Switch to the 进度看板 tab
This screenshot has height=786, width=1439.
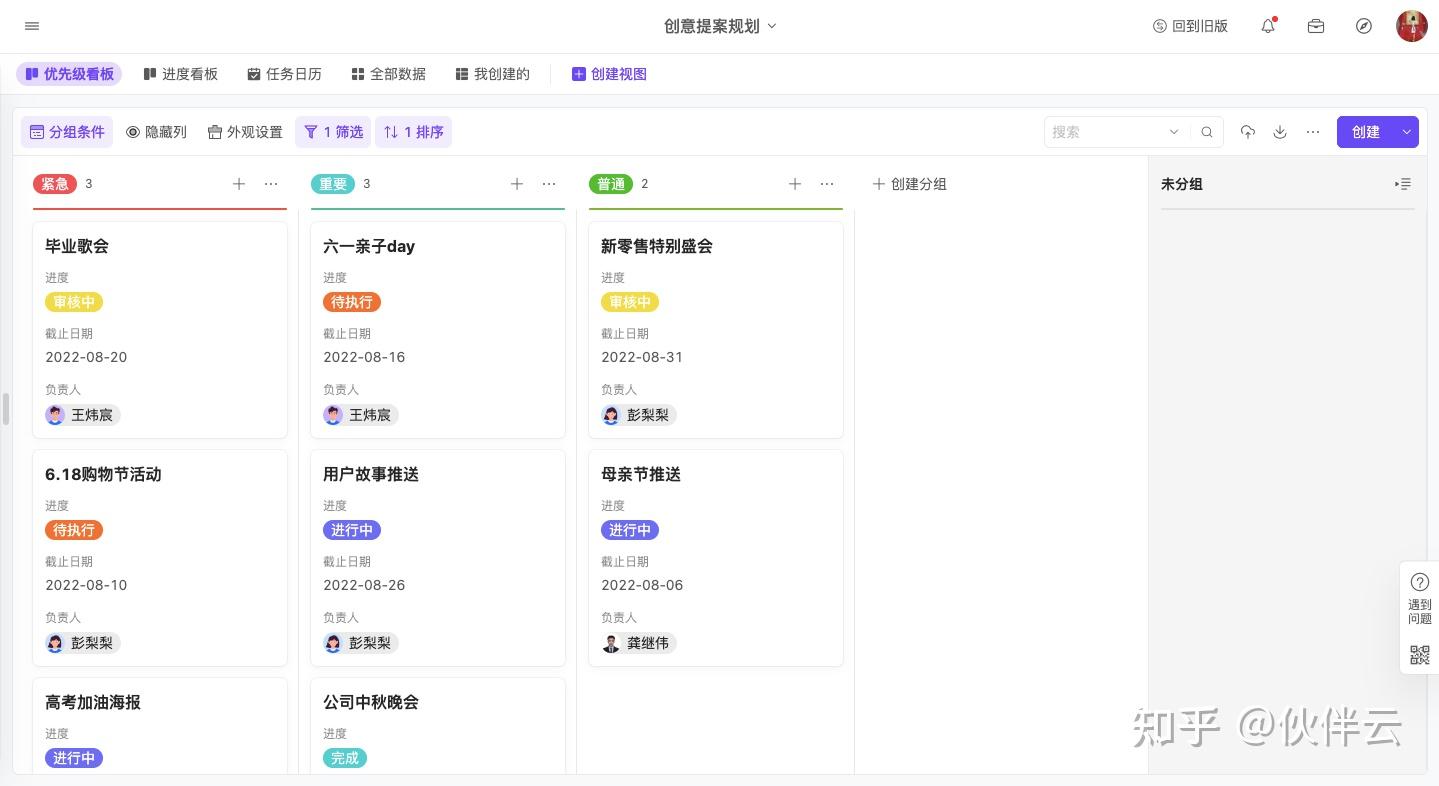tap(181, 74)
